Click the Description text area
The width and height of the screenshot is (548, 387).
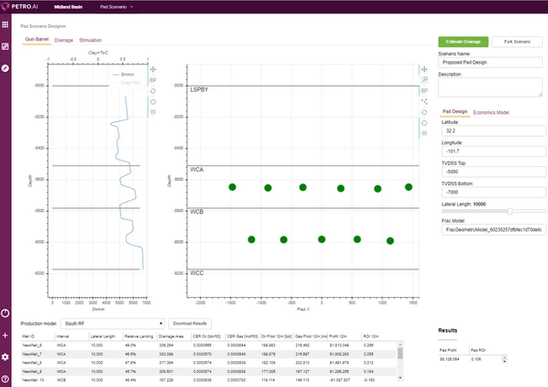tap(490, 87)
